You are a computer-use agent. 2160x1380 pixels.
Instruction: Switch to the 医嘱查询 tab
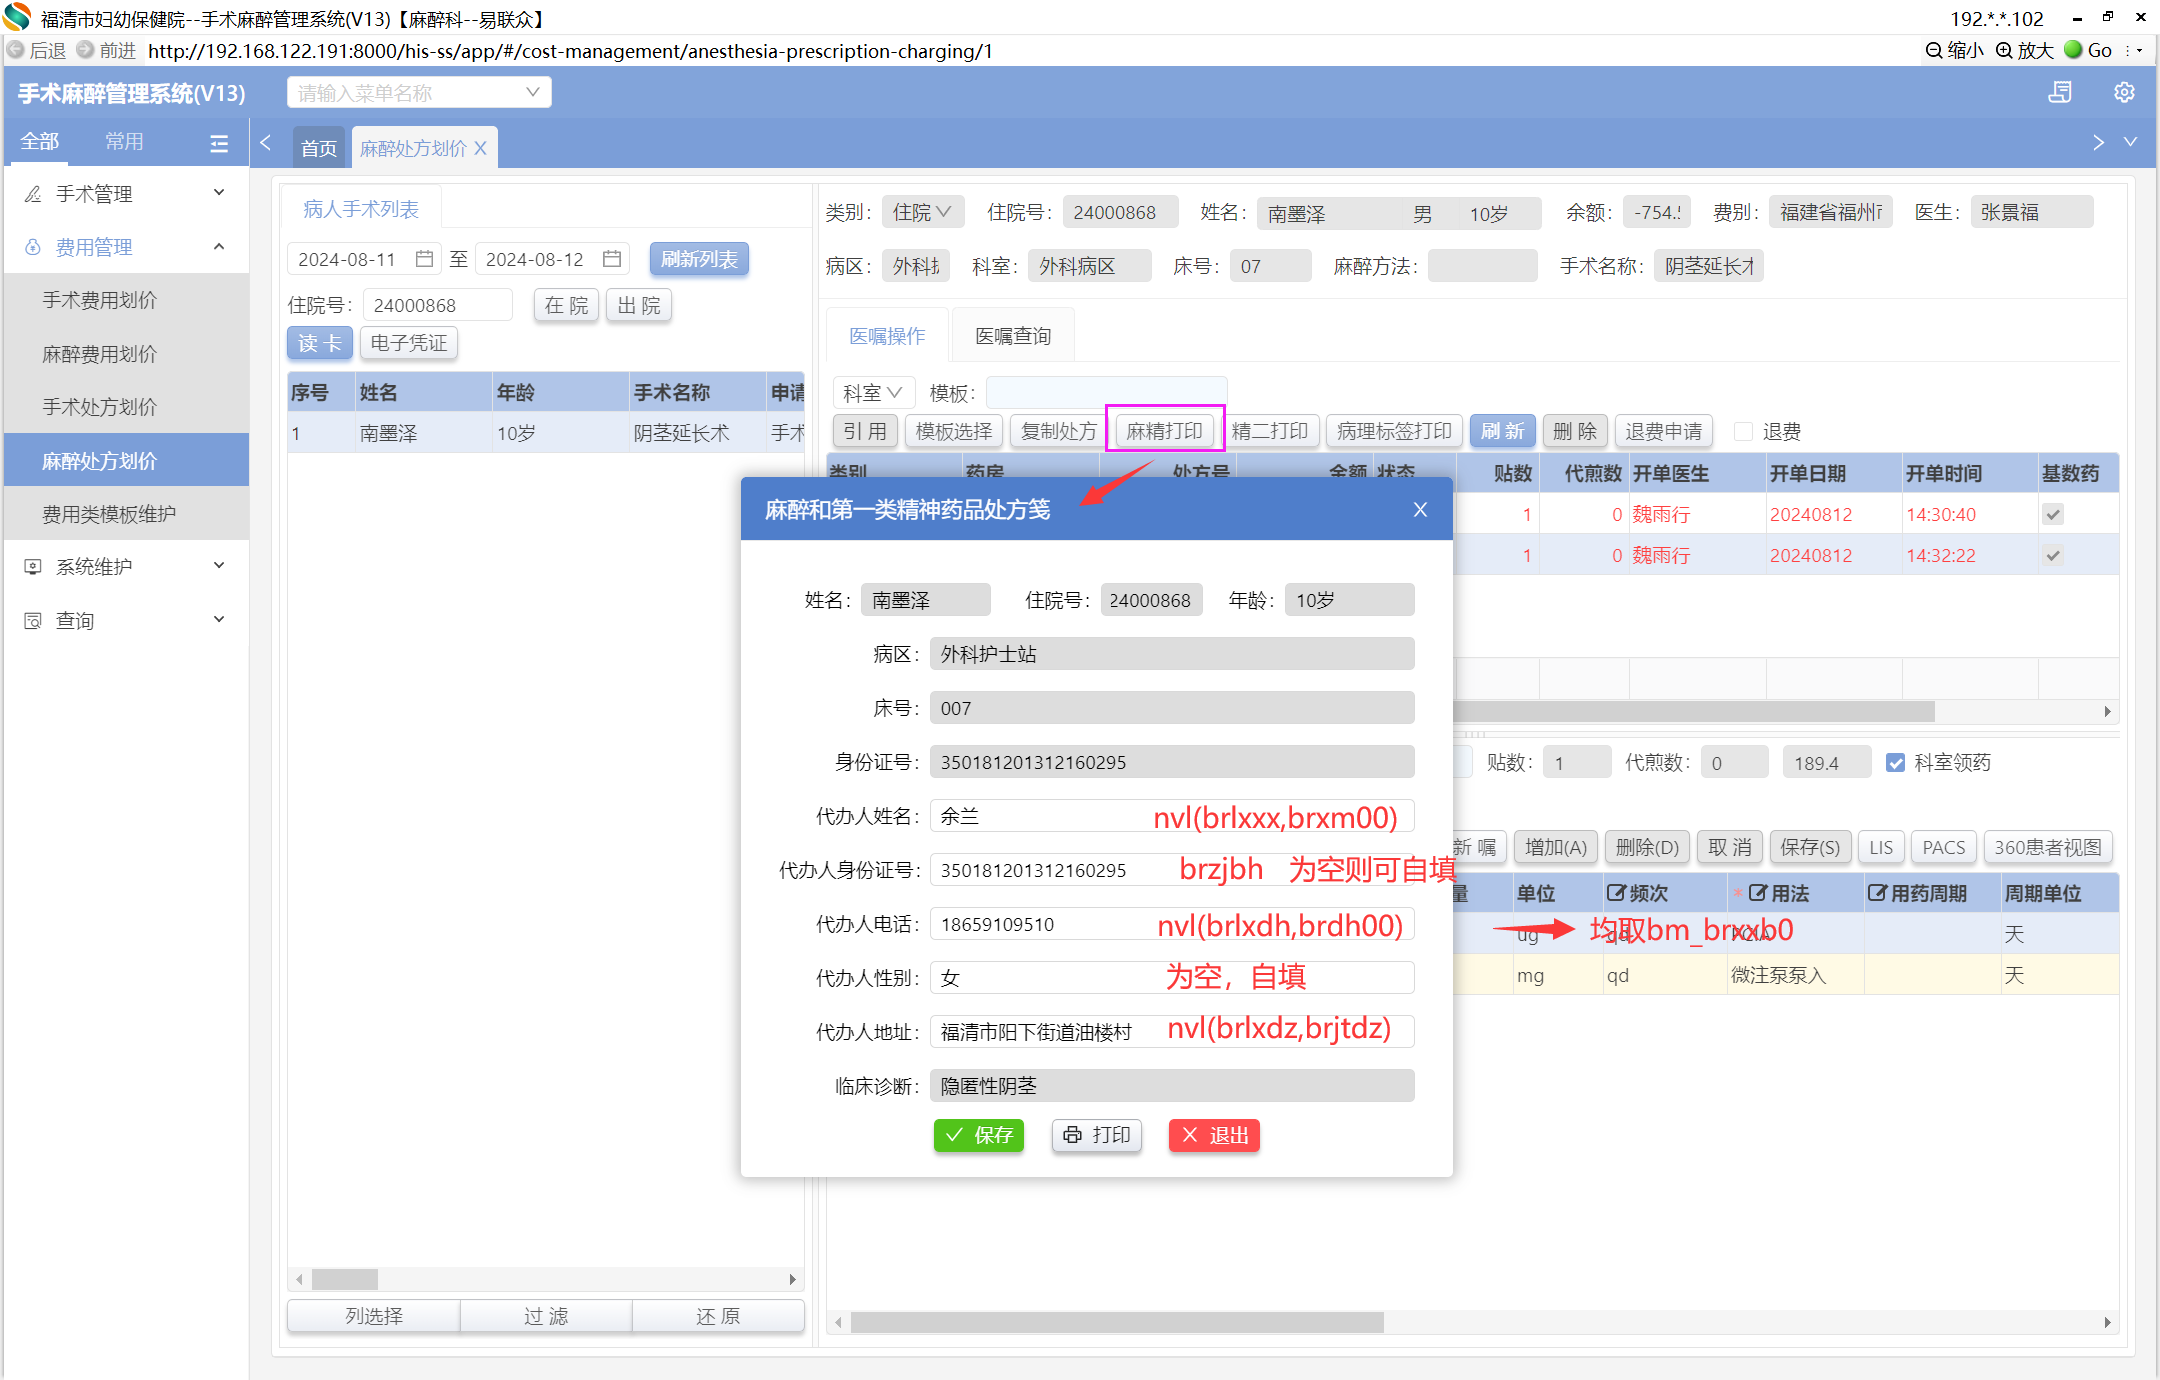click(1012, 336)
